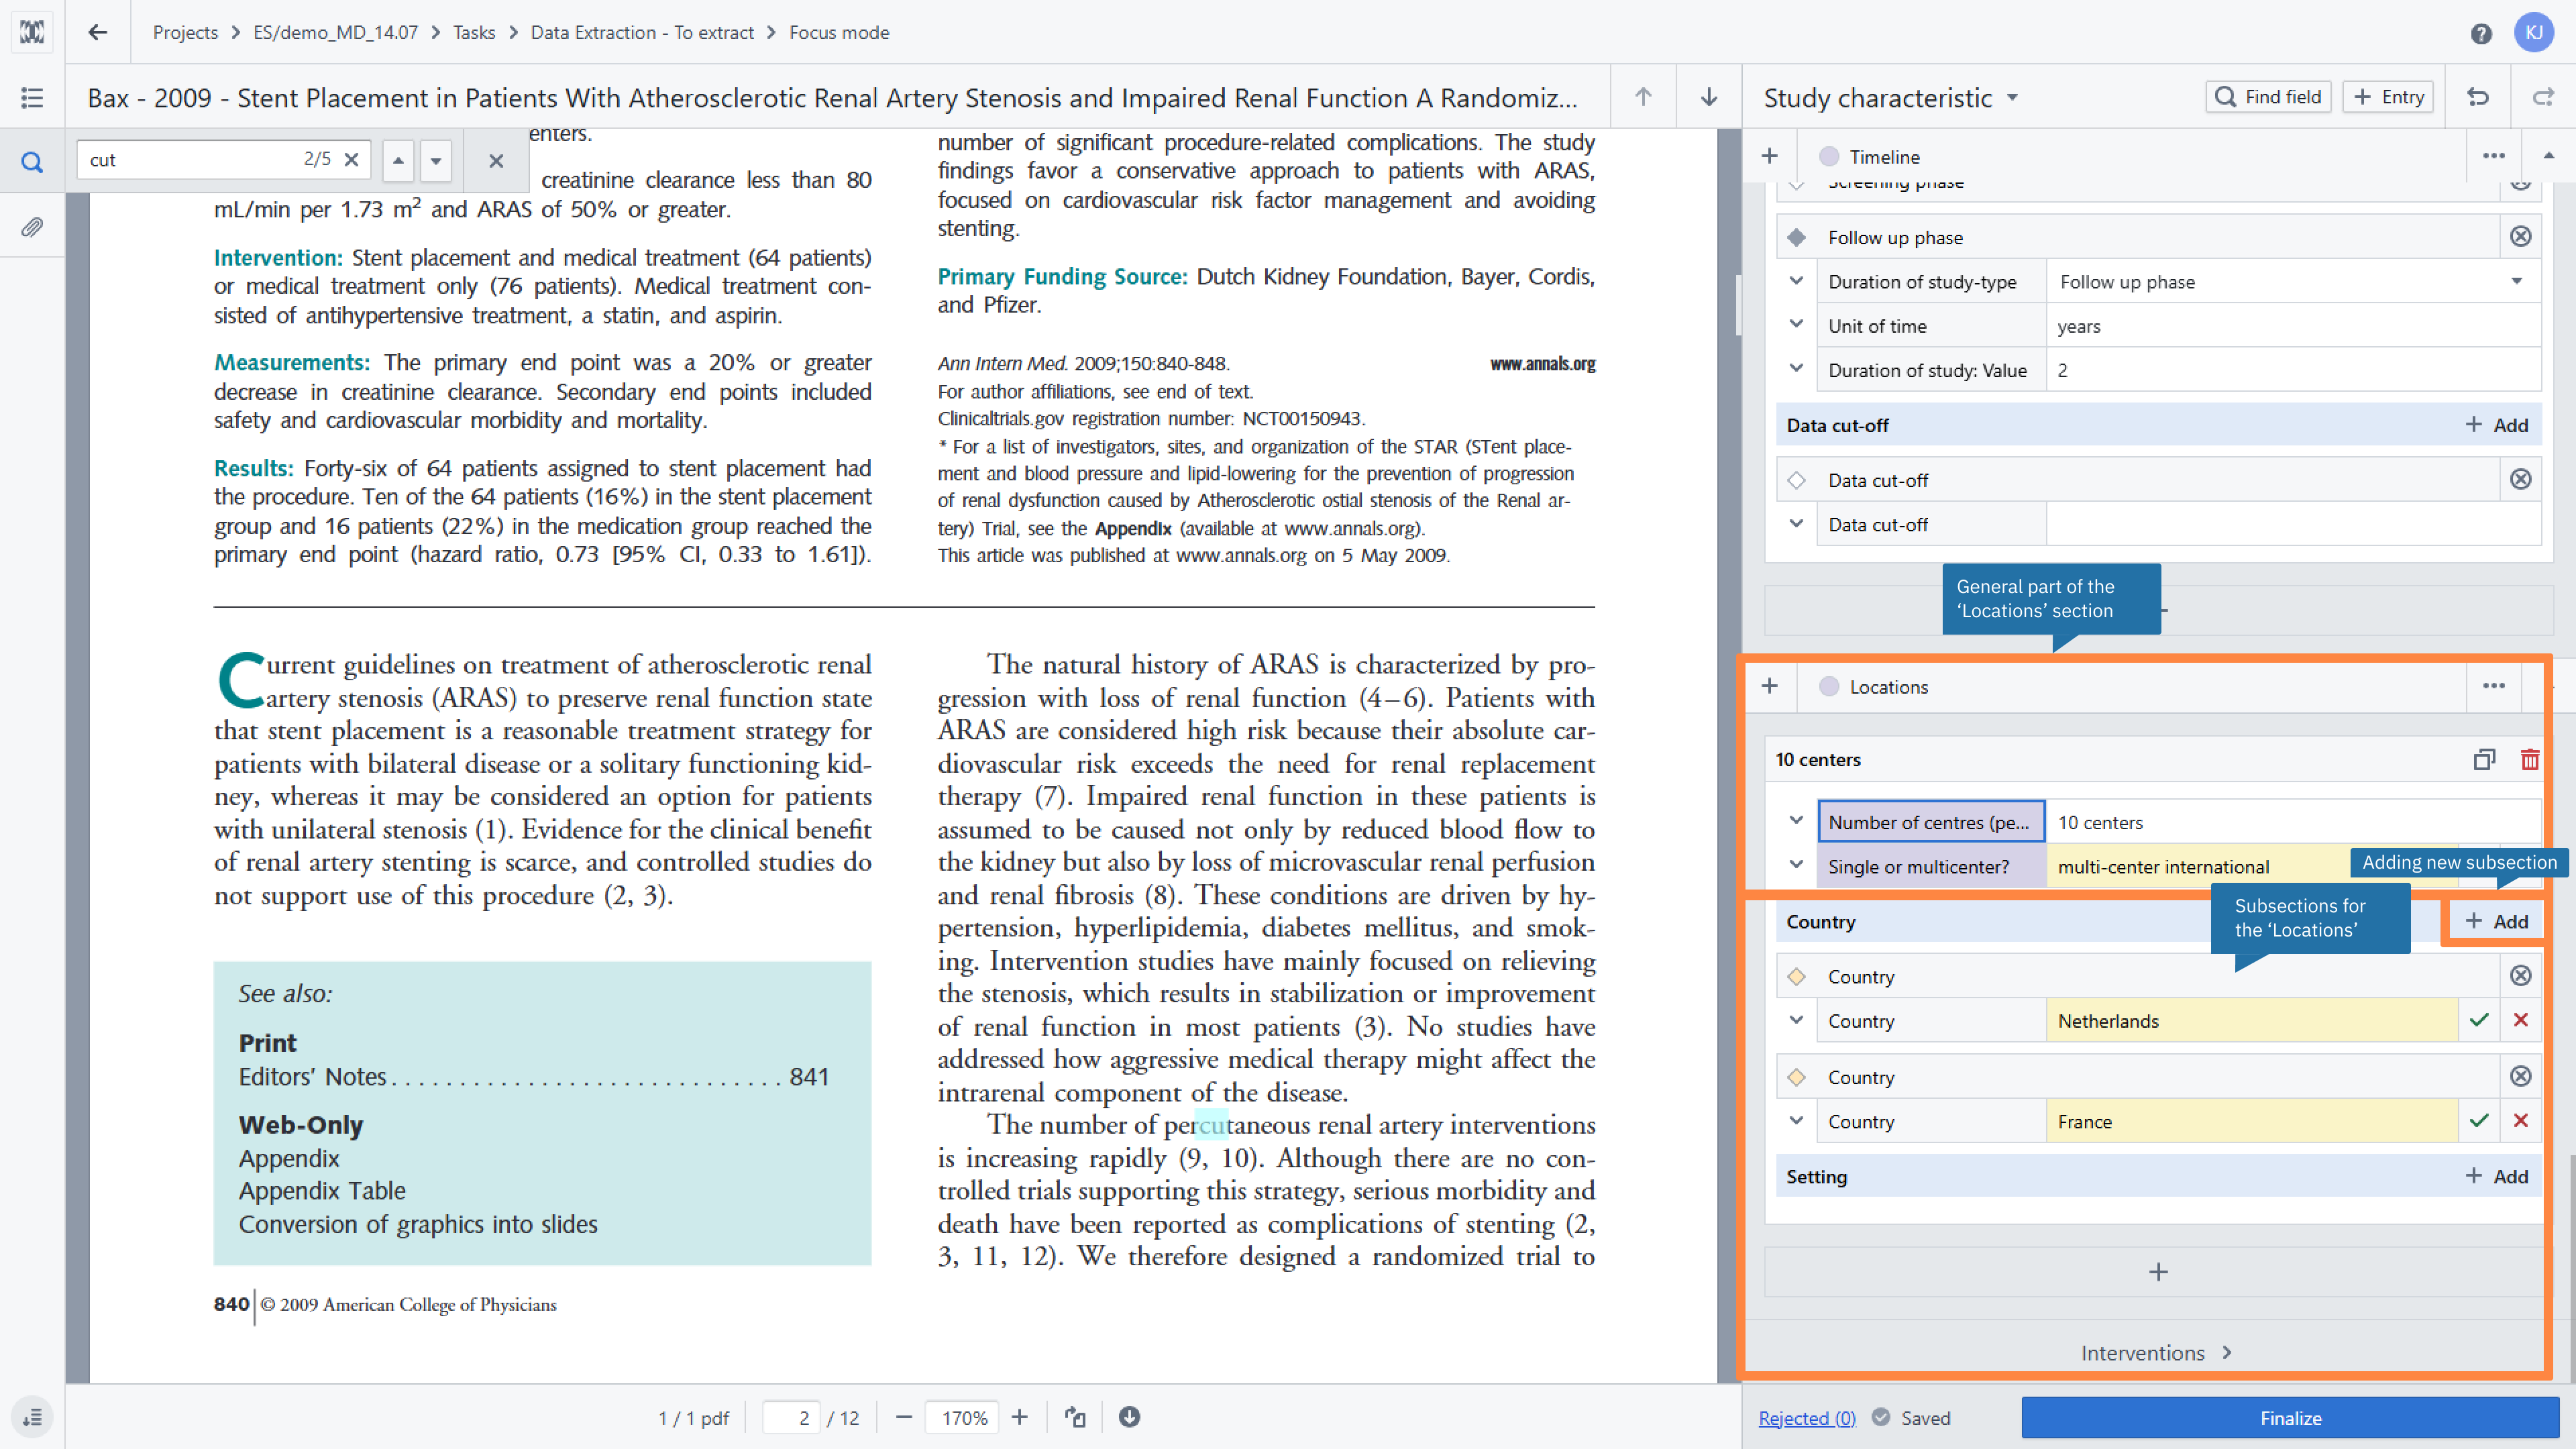Open the Study characteristic dropdown
Viewport: 2576px width, 1449px height.
pyautogui.click(x=1891, y=97)
